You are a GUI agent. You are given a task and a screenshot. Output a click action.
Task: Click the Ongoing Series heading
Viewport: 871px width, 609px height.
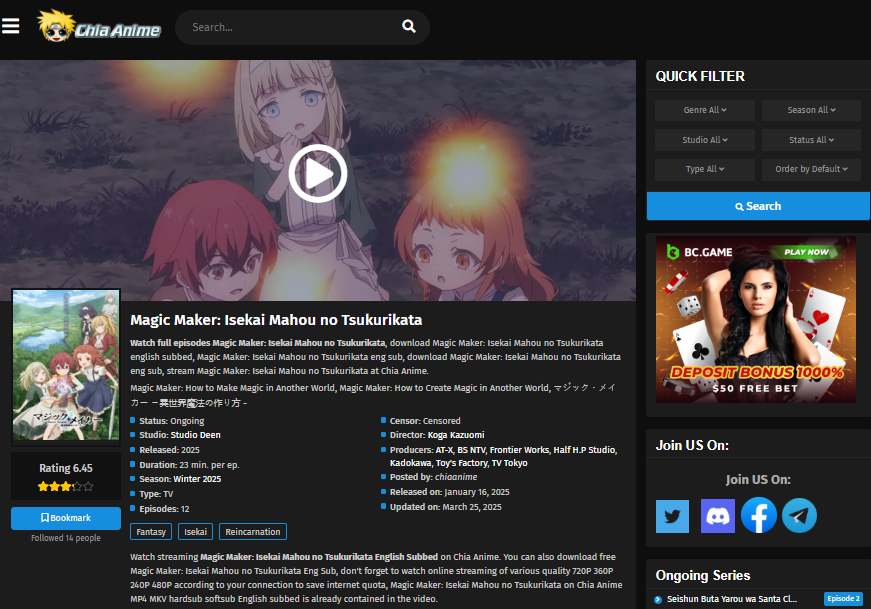[x=703, y=575]
